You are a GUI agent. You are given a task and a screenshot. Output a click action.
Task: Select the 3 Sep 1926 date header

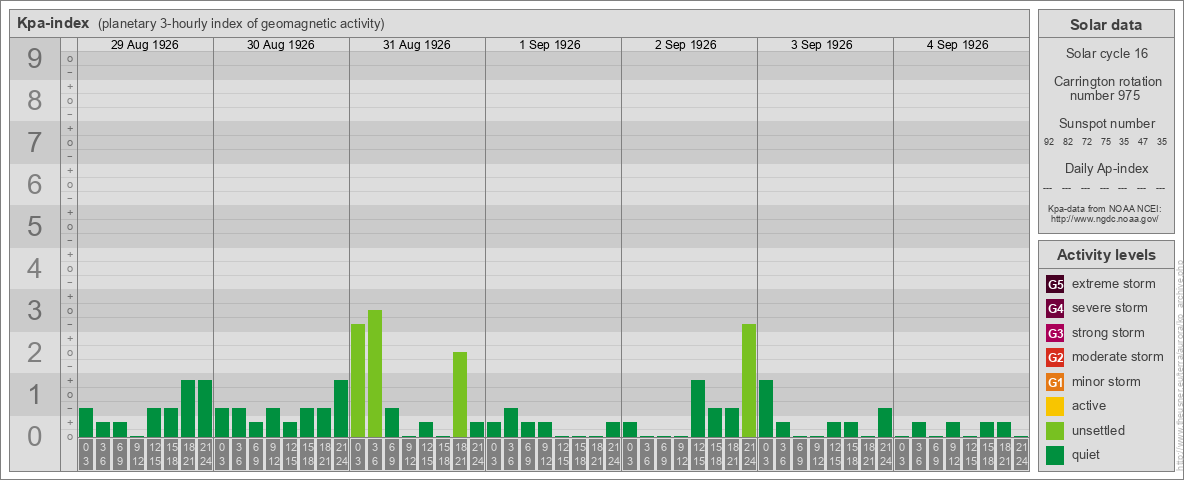[822, 45]
